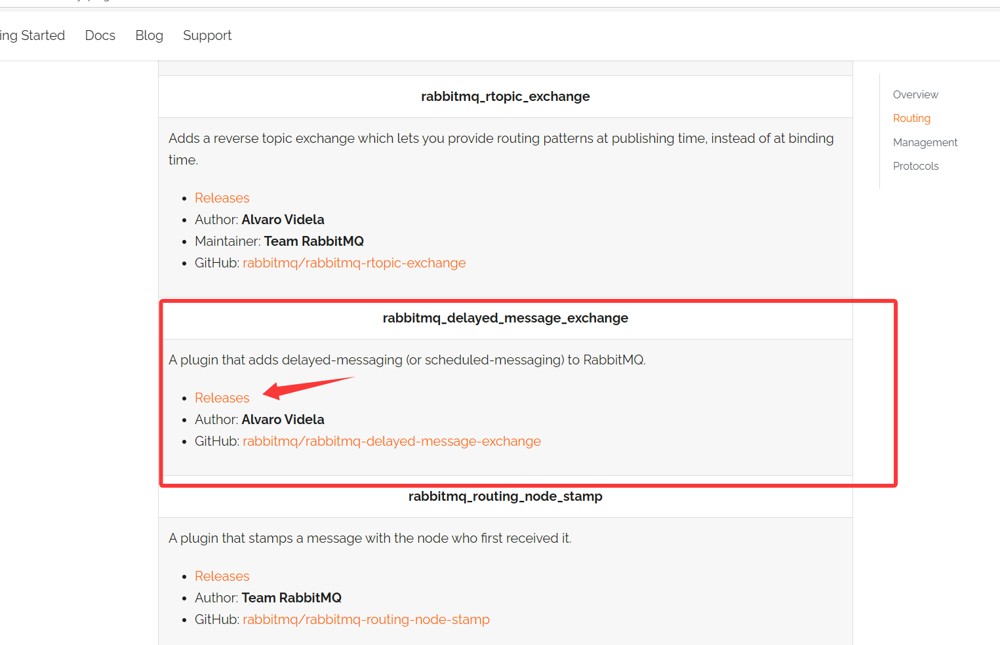Select Routing in page sidebar
The width and height of the screenshot is (1000, 645).
tap(911, 118)
